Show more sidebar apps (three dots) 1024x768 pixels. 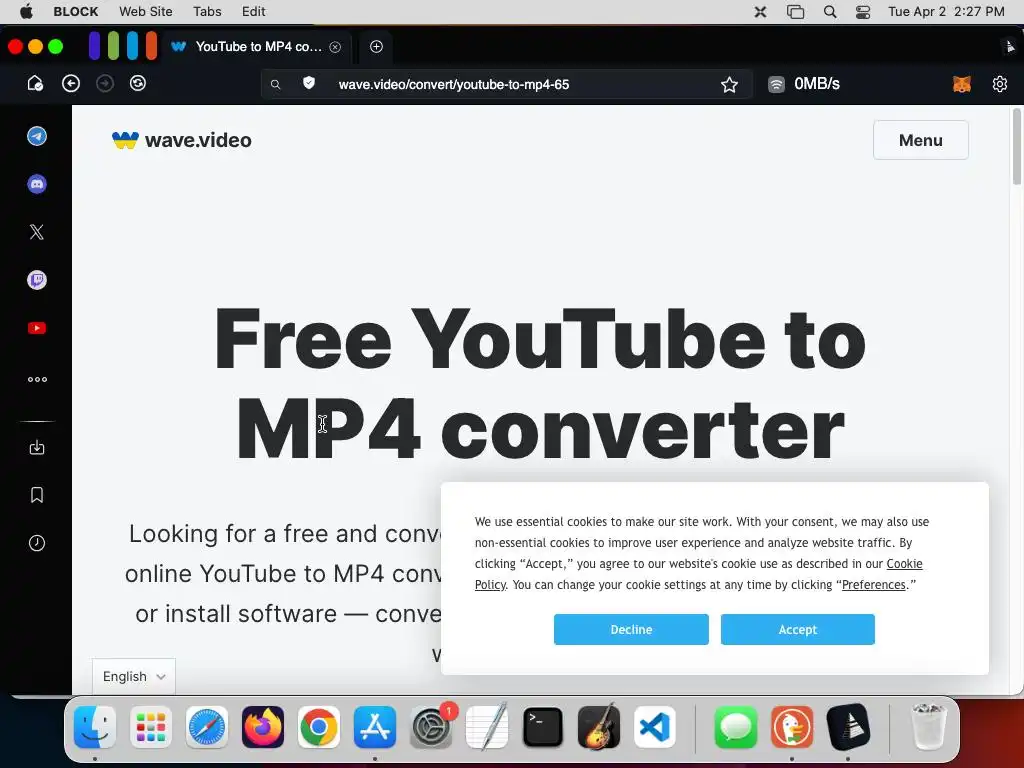pos(37,379)
